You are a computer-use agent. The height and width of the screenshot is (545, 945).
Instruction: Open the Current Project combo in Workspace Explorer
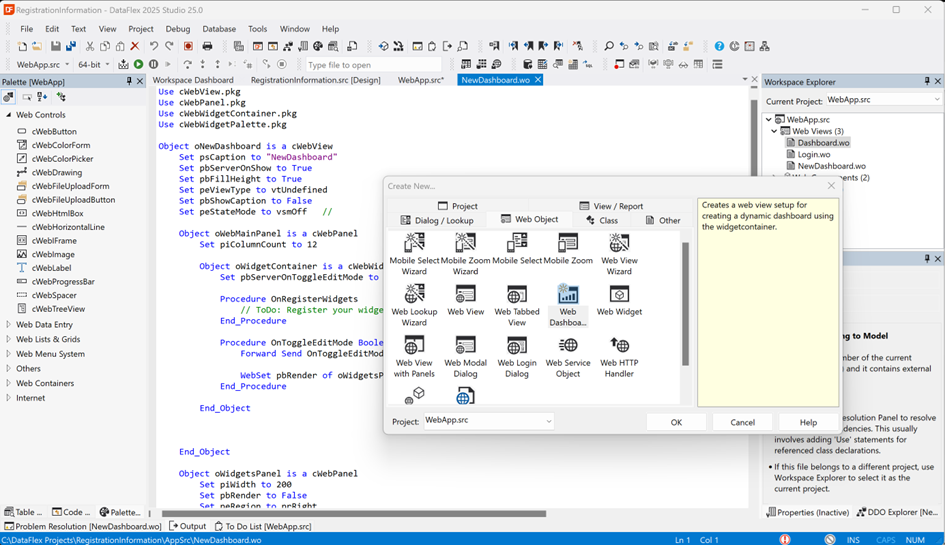882,100
